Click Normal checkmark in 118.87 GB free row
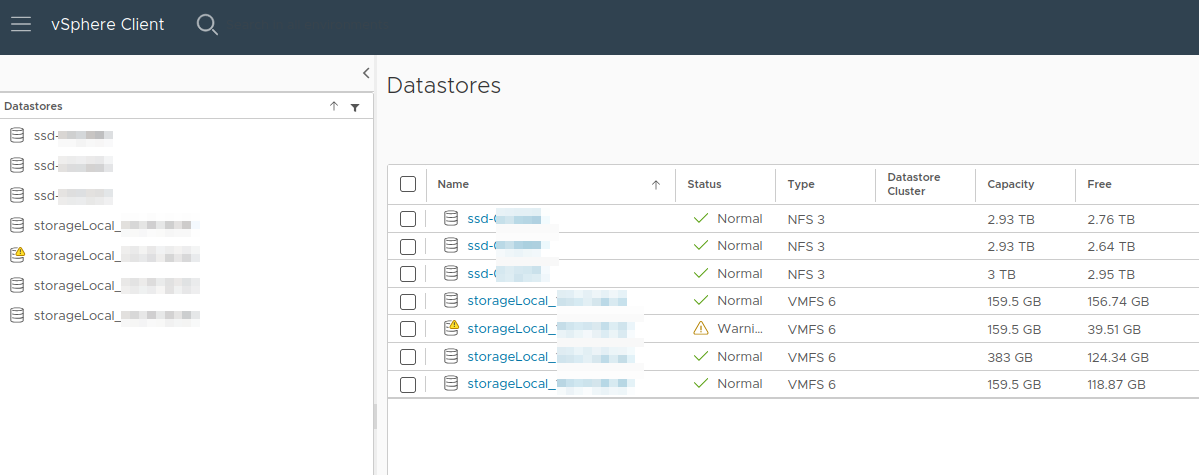Screen dimensions: 1199x475 [701, 383]
